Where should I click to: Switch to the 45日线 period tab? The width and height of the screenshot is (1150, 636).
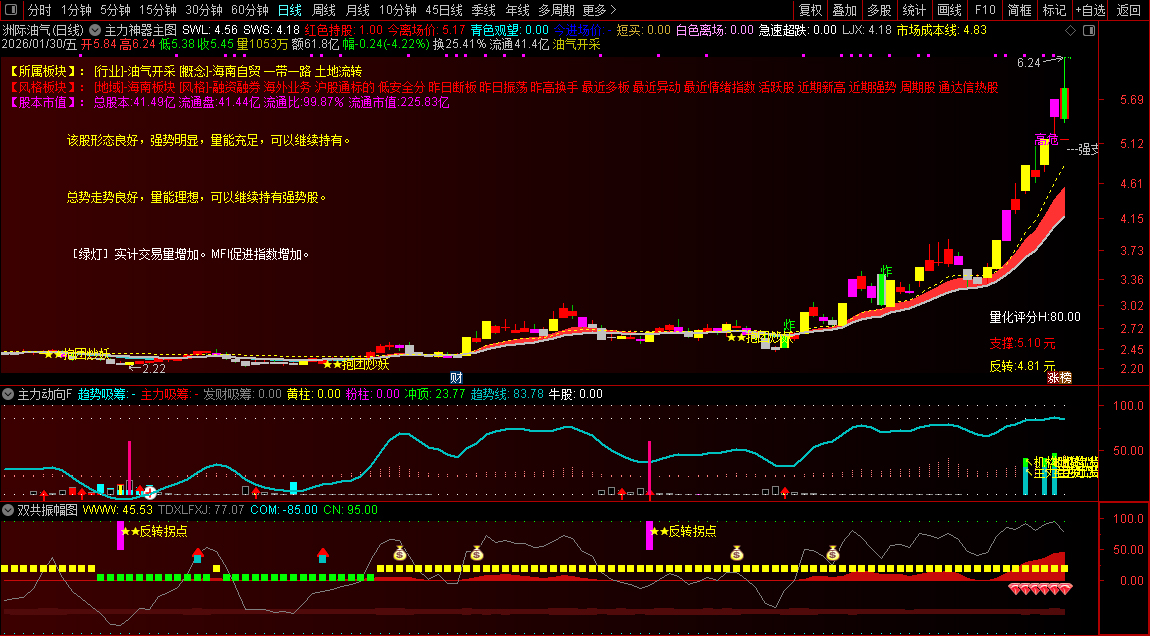click(x=444, y=10)
